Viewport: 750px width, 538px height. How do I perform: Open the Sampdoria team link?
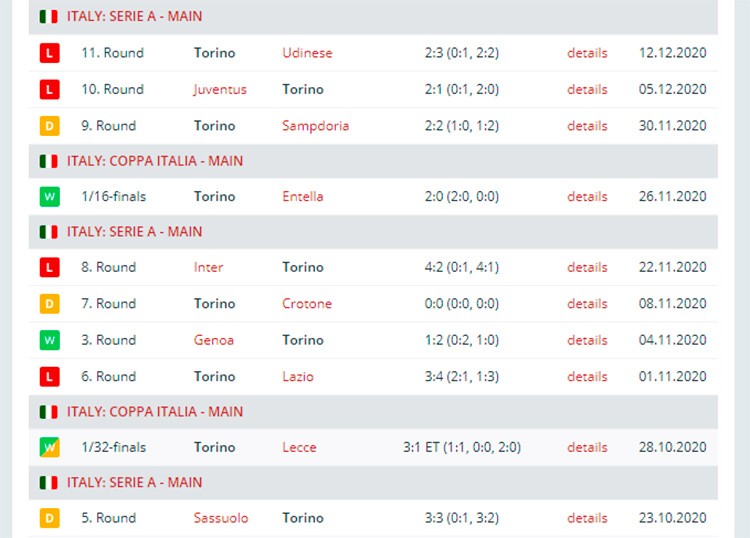[x=315, y=126]
